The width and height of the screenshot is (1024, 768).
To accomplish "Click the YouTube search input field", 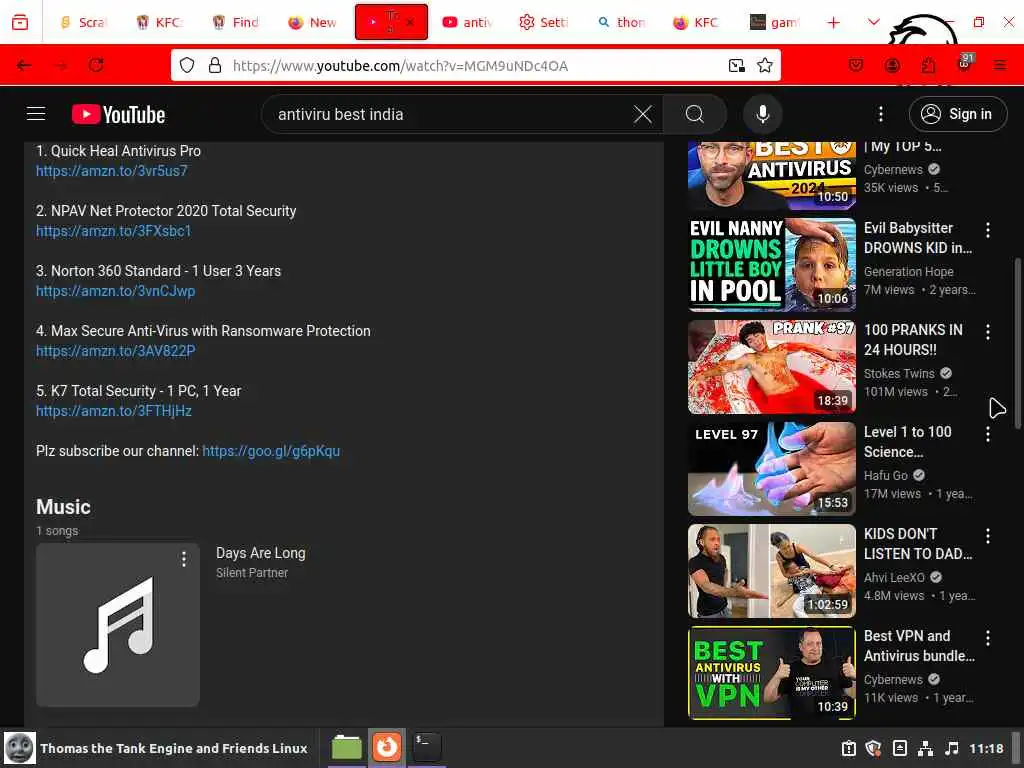I will click(x=451, y=114).
